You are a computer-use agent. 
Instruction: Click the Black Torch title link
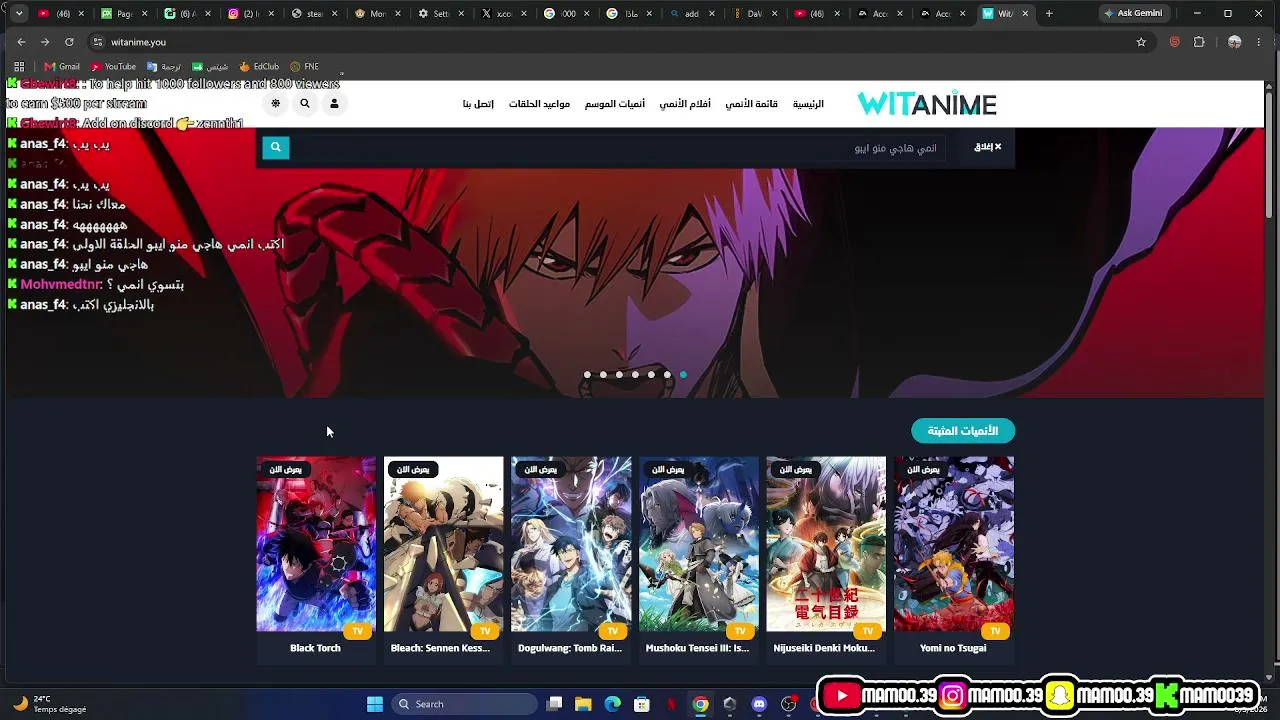click(316, 648)
